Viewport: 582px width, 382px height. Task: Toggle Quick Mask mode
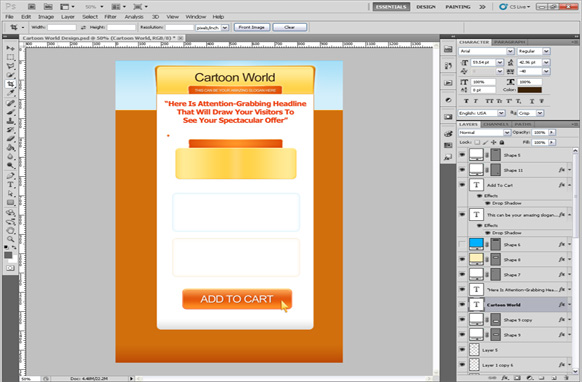coord(10,268)
